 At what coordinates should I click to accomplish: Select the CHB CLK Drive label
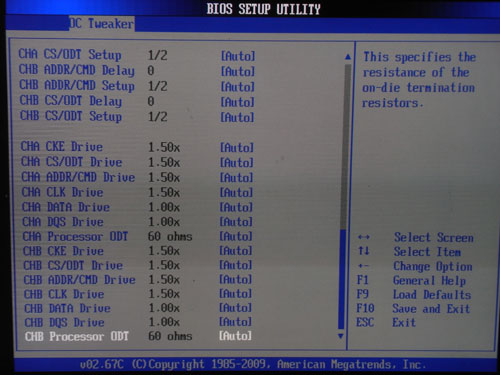click(x=64, y=294)
